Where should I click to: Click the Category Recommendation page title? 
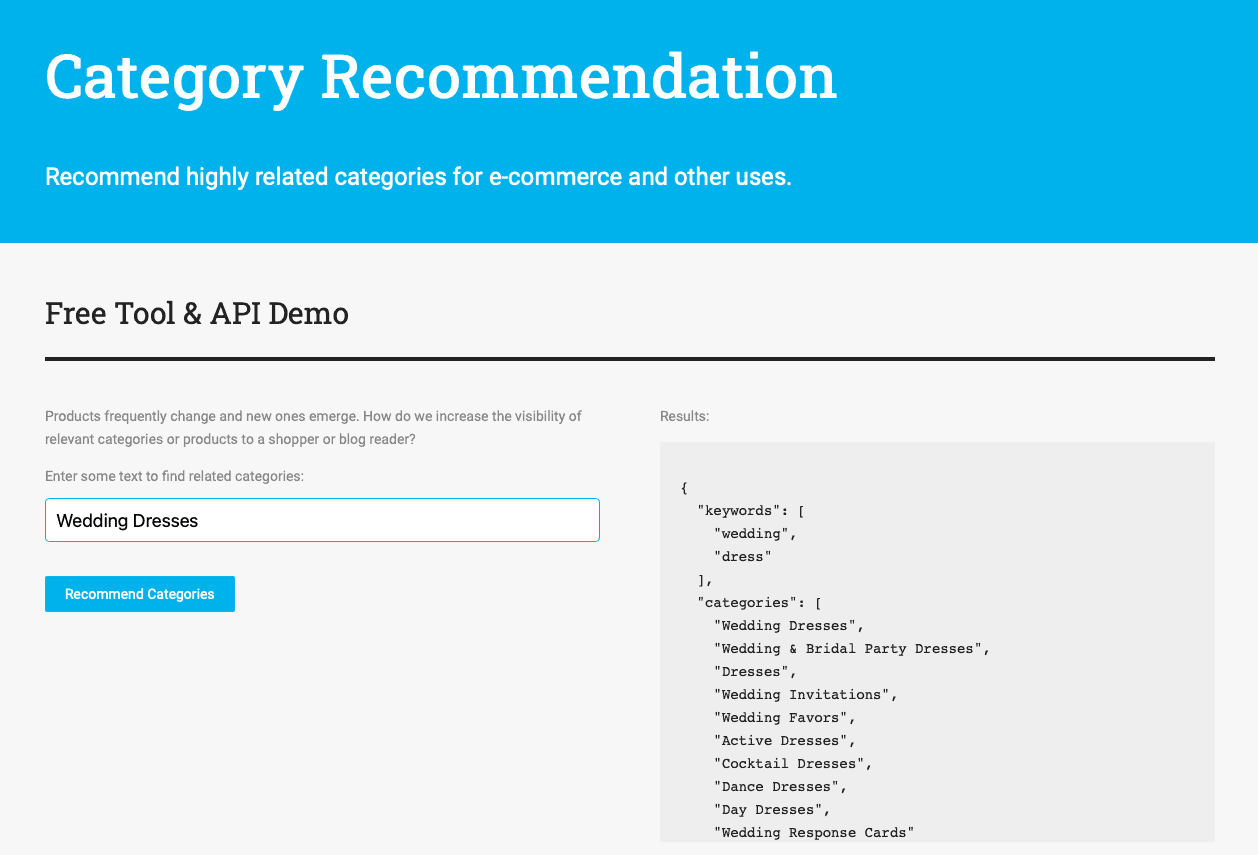point(440,75)
